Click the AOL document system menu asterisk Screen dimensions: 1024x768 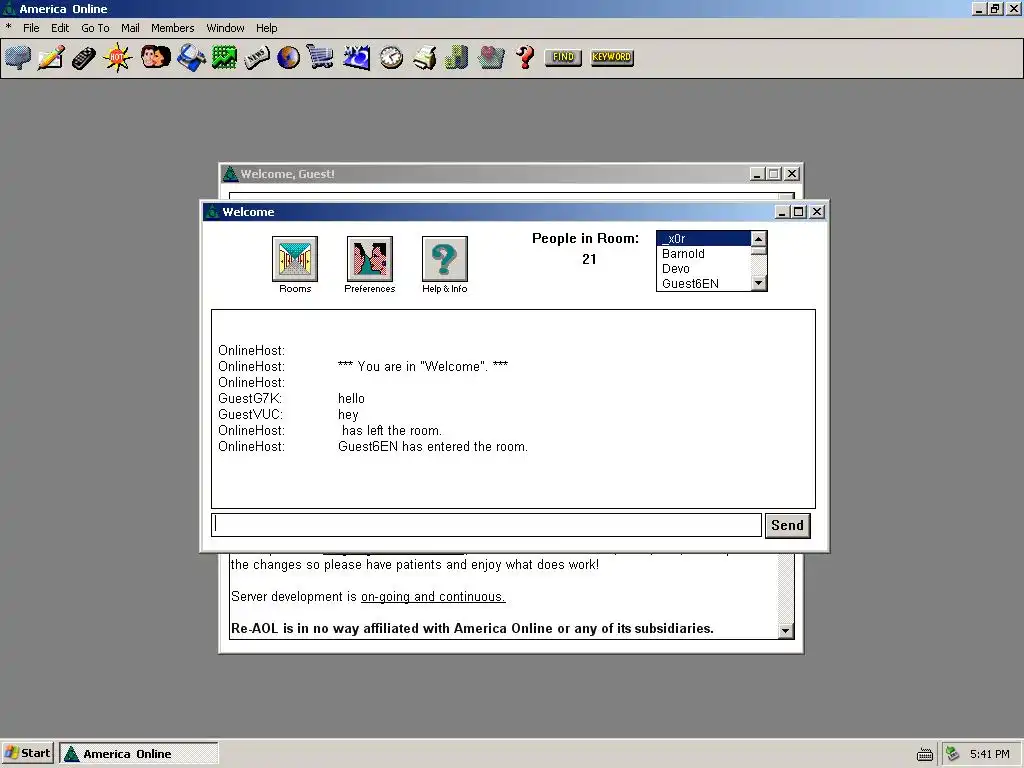(x=8, y=27)
